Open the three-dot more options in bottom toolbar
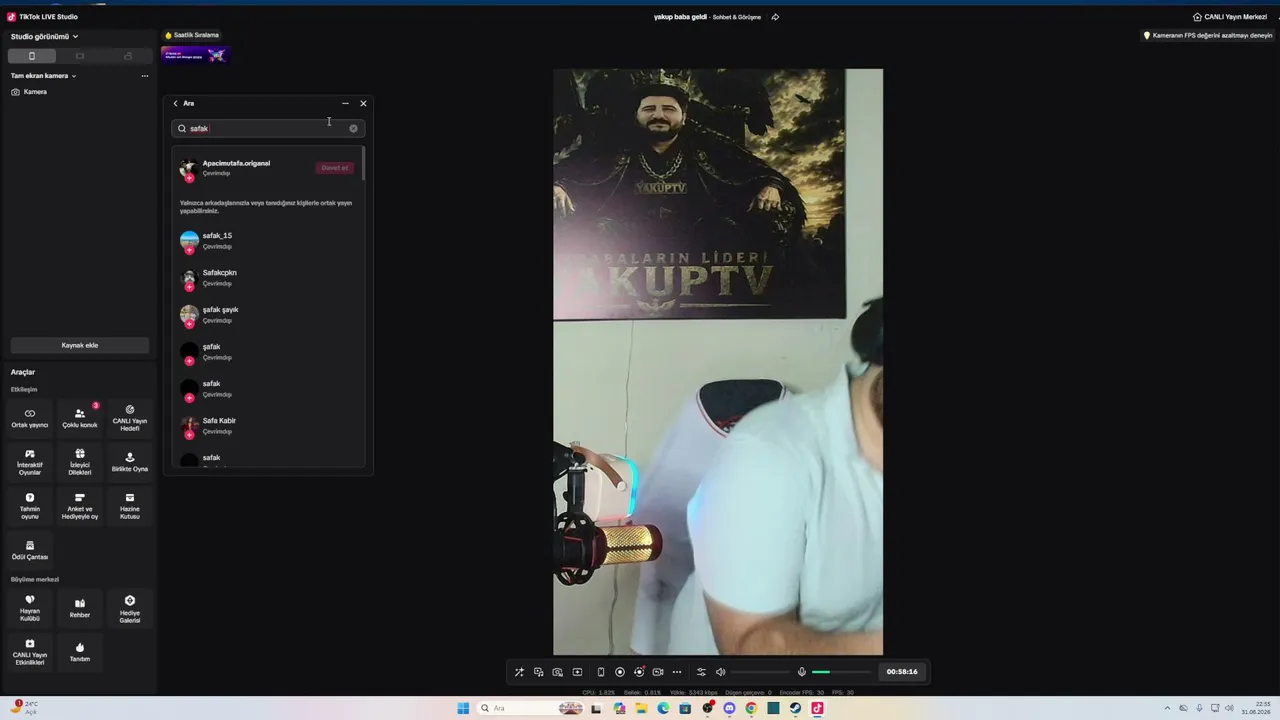Viewport: 1280px width, 720px height. click(x=677, y=672)
